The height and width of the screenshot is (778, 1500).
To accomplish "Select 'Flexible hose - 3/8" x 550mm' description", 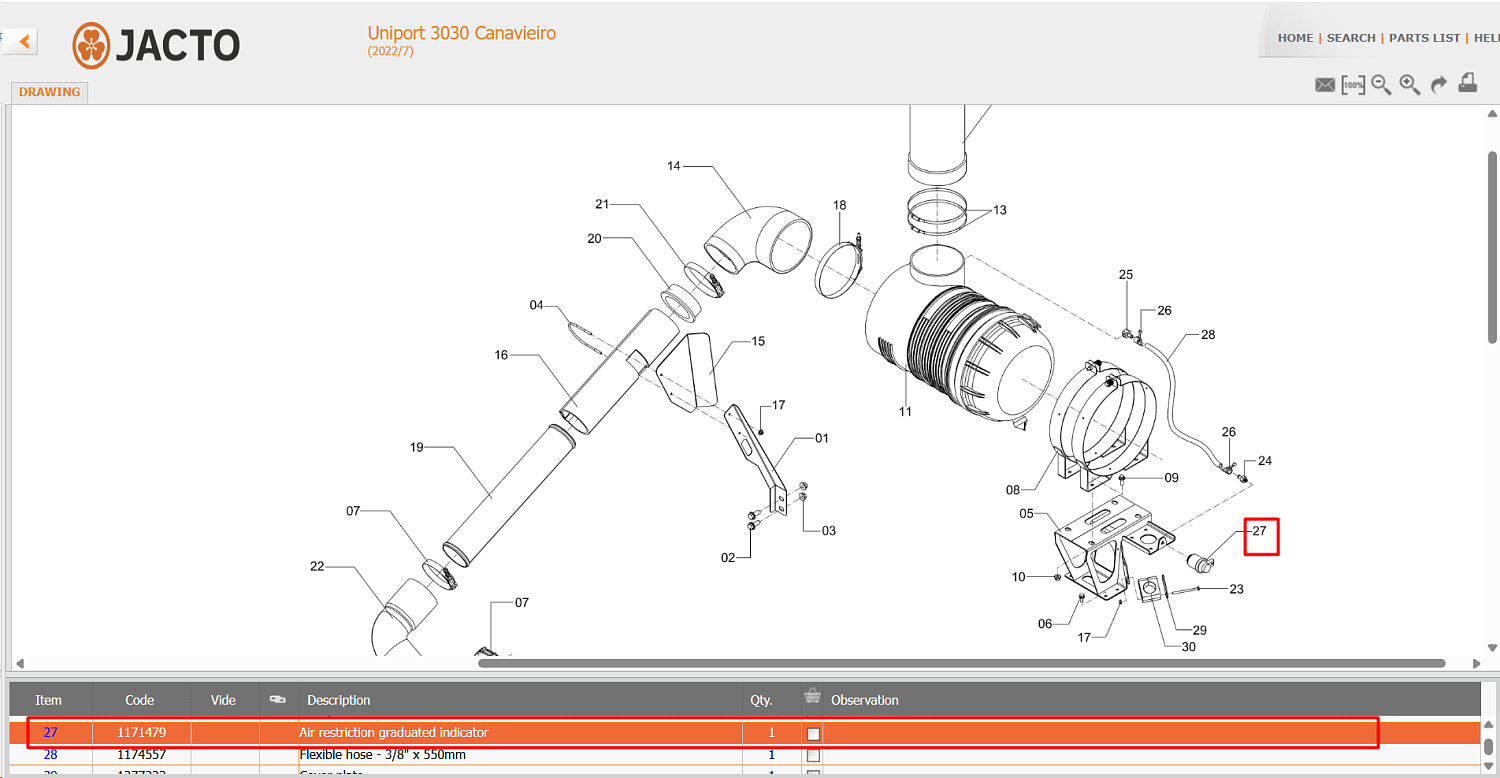I will pos(383,755).
